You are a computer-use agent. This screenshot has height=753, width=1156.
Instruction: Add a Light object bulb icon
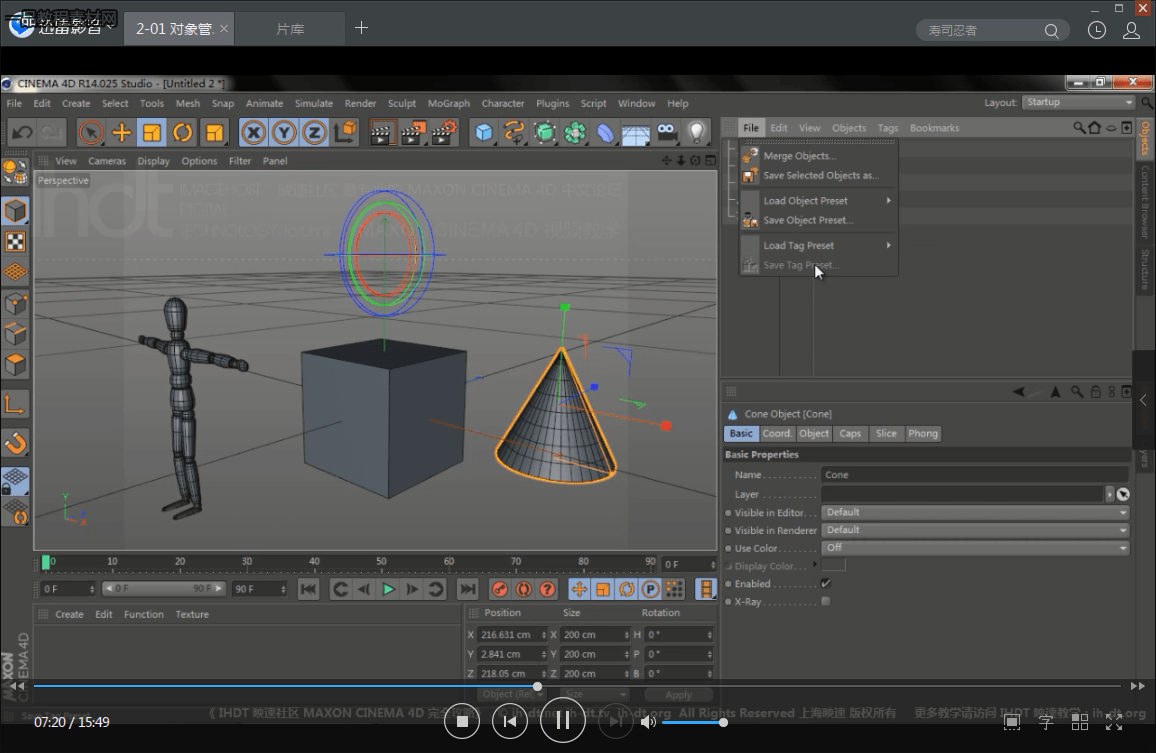coord(697,133)
